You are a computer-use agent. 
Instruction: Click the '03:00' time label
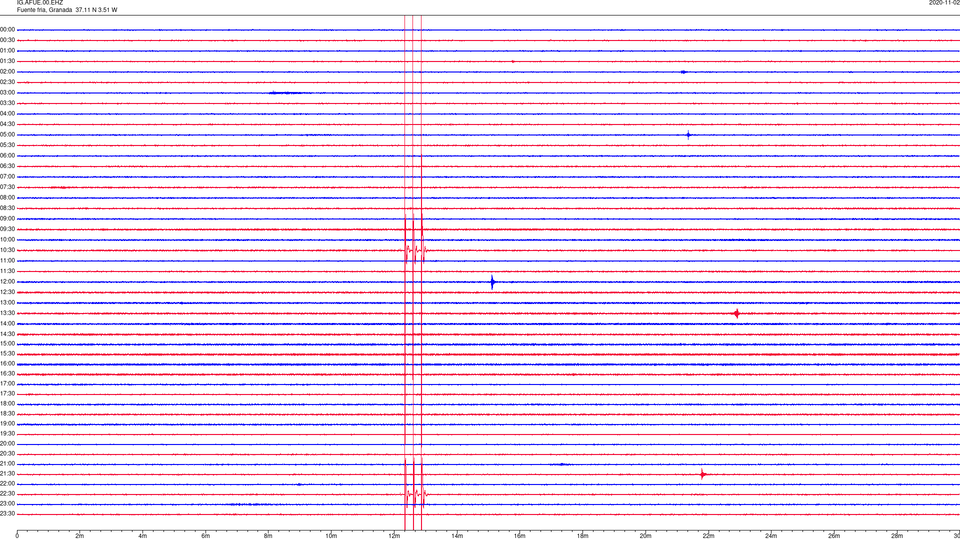click(7, 92)
